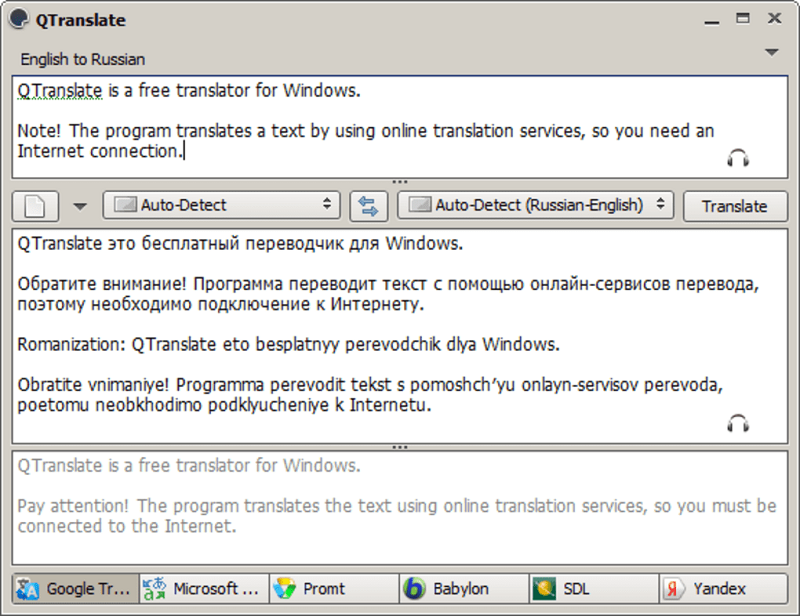The width and height of the screenshot is (800, 616).
Task: Switch to the SDL translation service
Action: tap(593, 588)
